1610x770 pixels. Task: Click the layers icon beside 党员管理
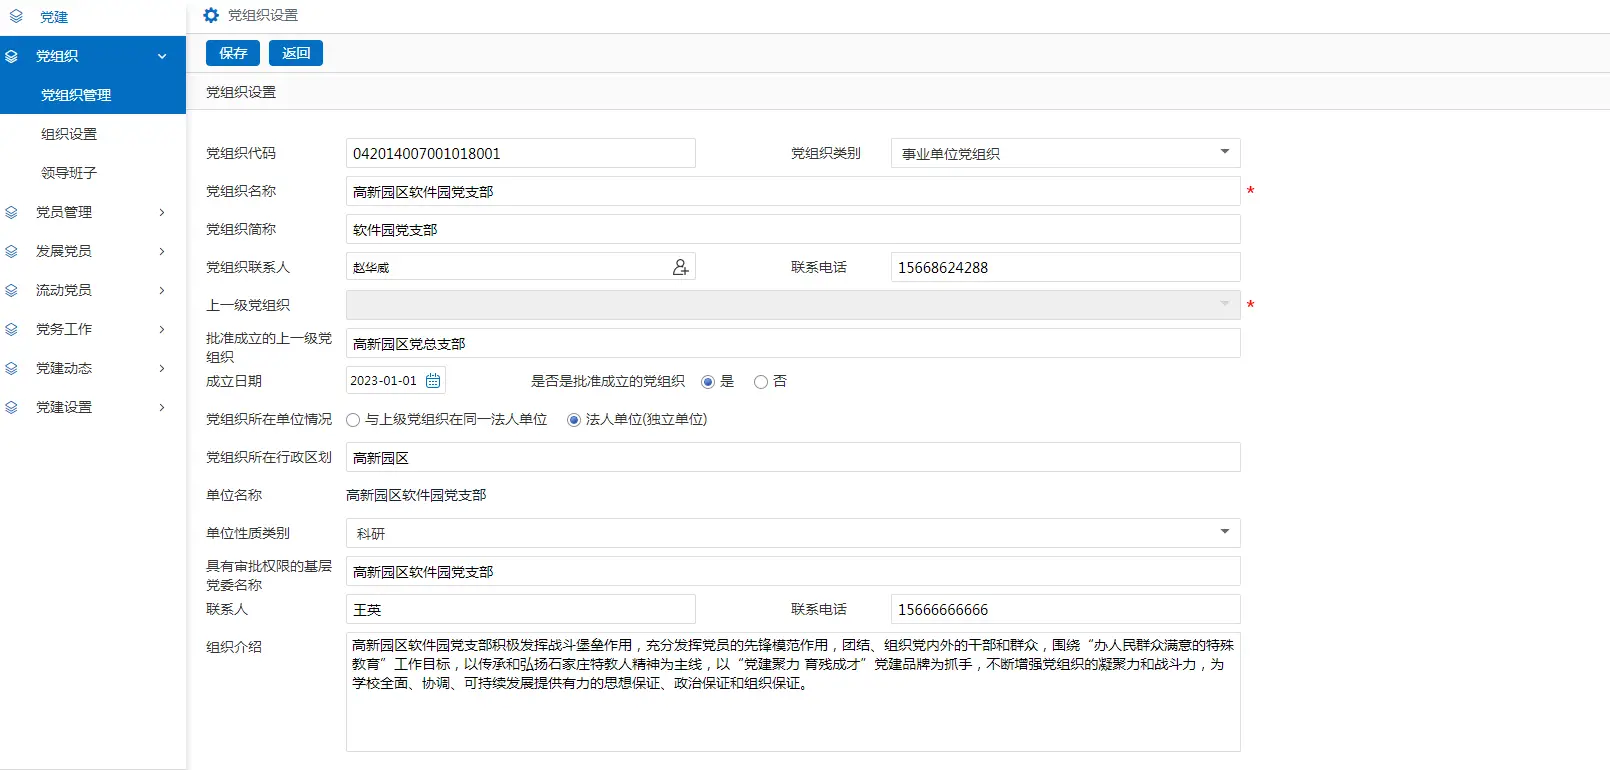(12, 212)
